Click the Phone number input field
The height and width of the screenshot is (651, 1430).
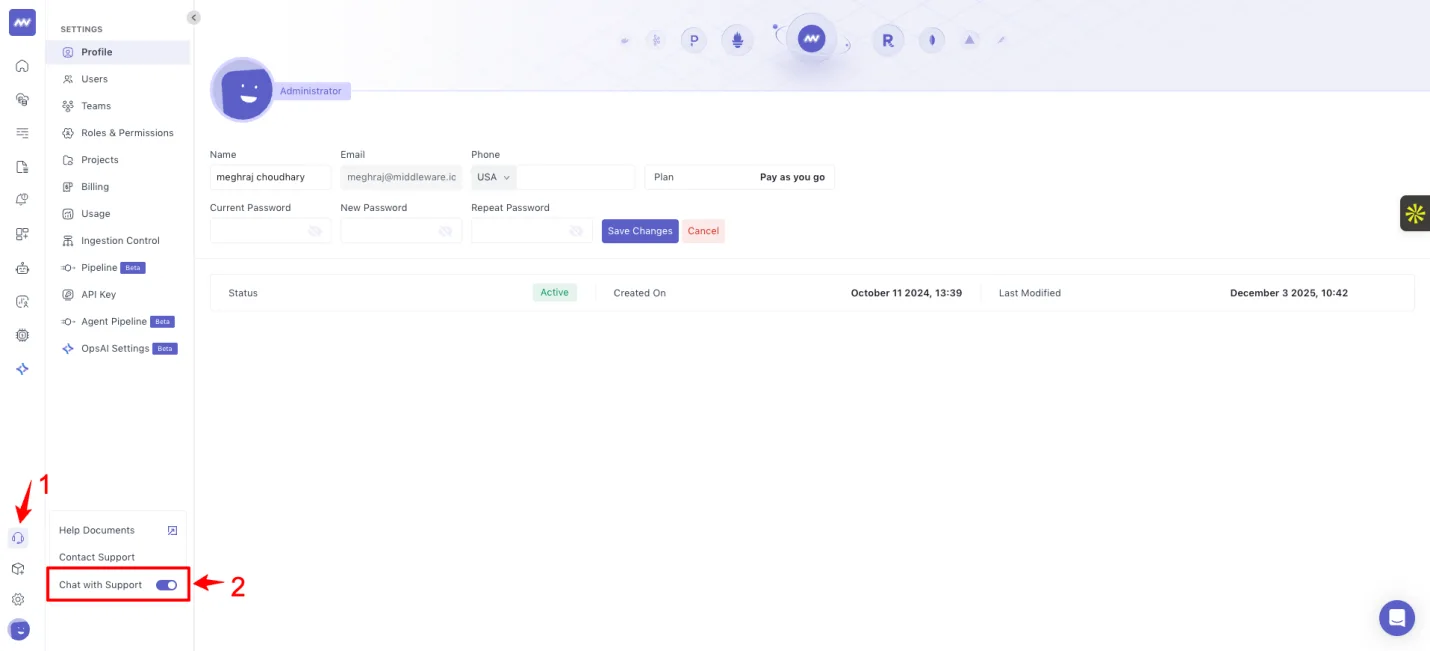576,177
